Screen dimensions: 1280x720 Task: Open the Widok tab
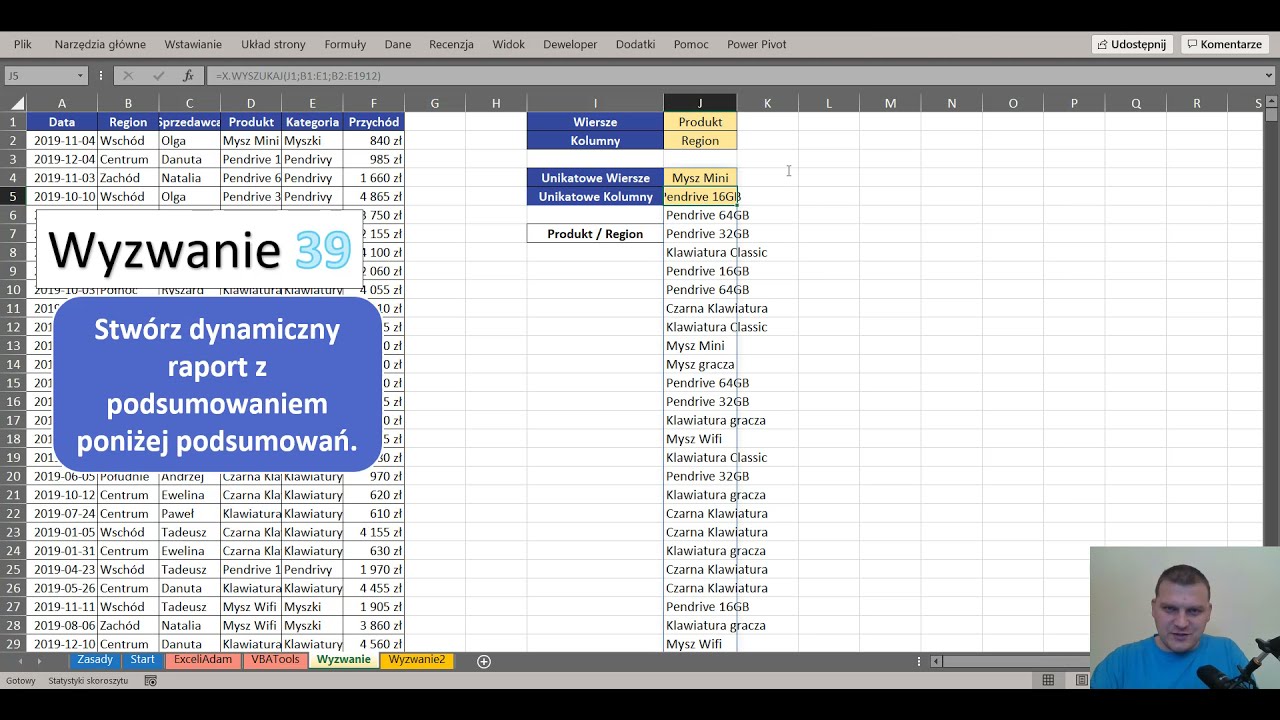(508, 44)
